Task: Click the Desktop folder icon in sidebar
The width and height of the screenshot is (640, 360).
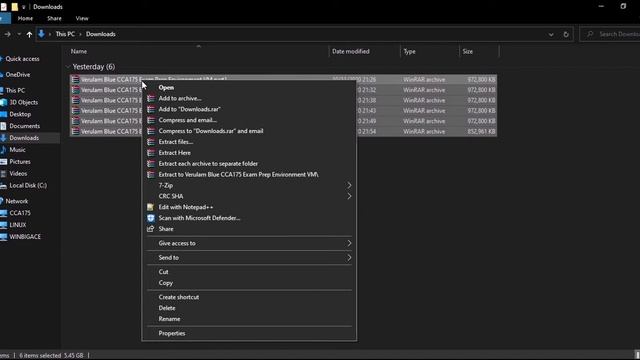Action: (x=4, y=114)
